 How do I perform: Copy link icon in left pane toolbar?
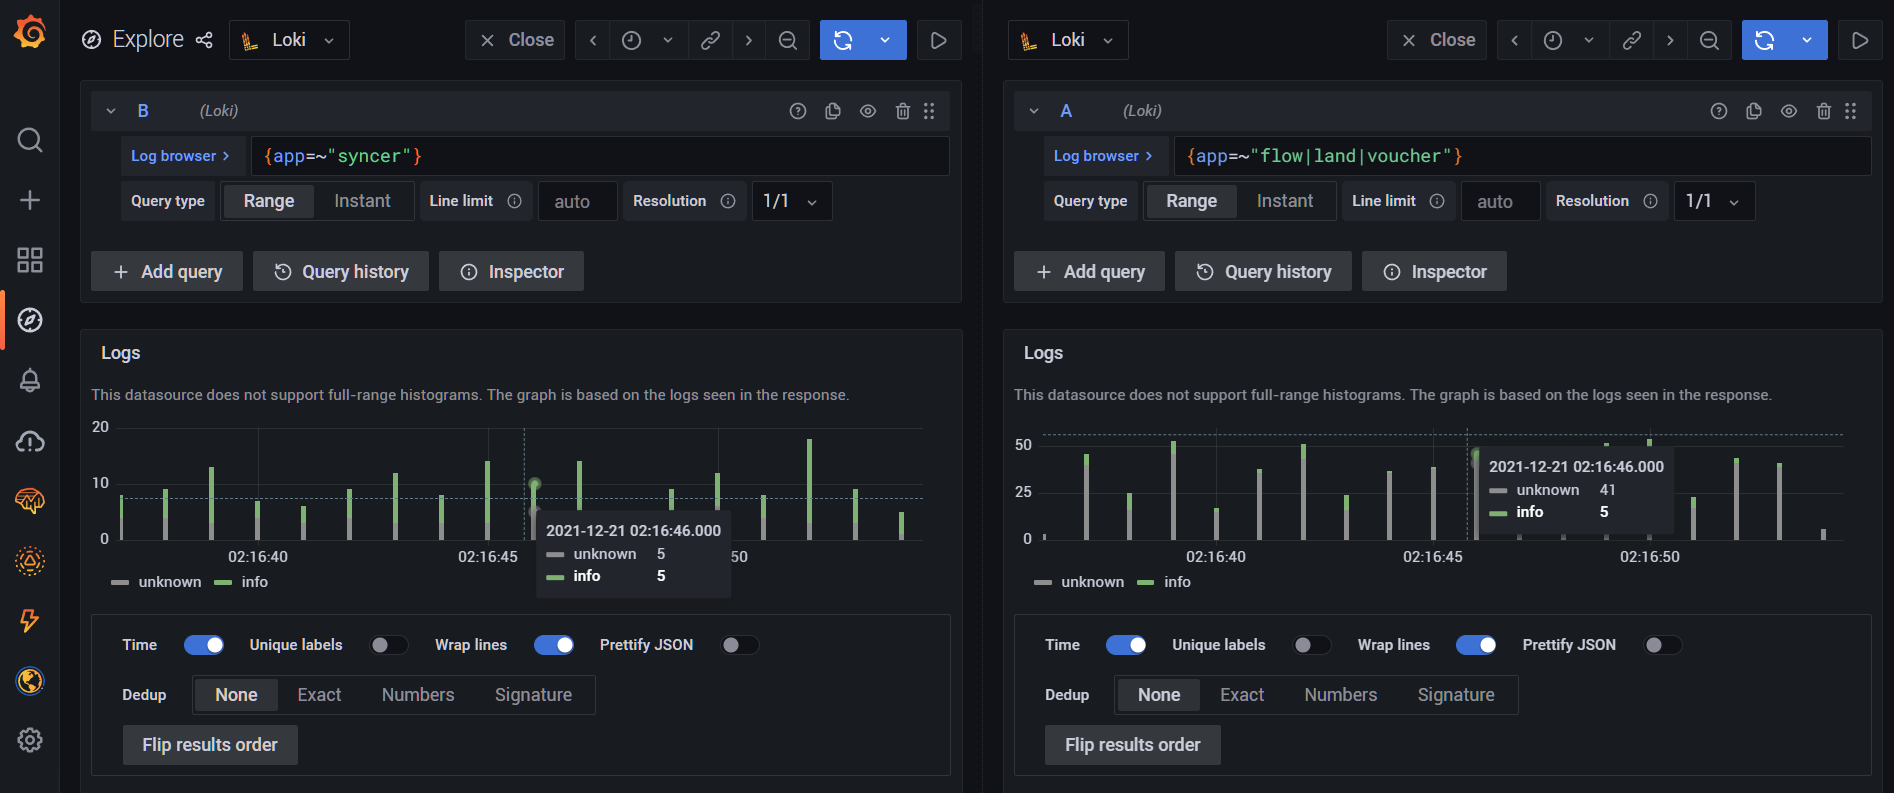click(710, 40)
